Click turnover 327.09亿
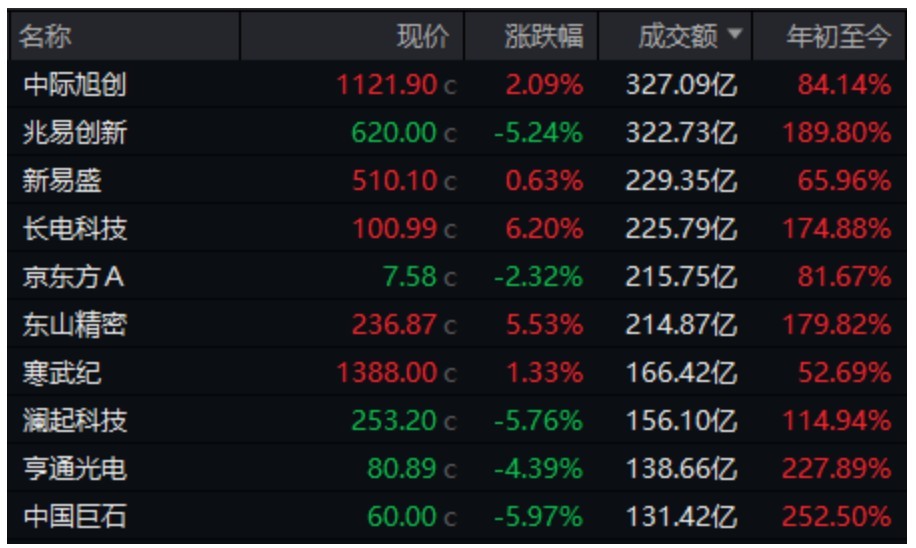 [x=681, y=85]
